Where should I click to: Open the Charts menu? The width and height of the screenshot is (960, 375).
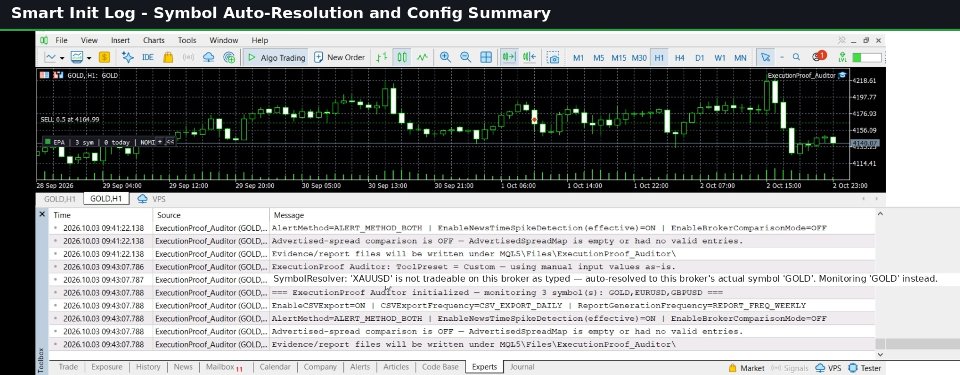(x=154, y=40)
